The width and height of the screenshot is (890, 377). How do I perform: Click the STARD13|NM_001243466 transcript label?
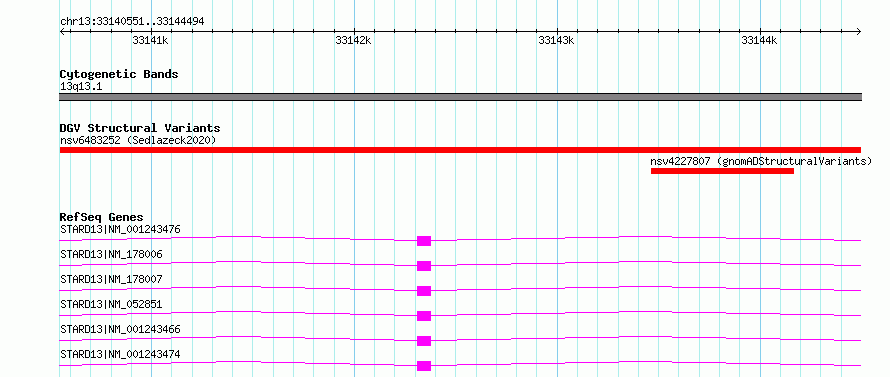120,329
